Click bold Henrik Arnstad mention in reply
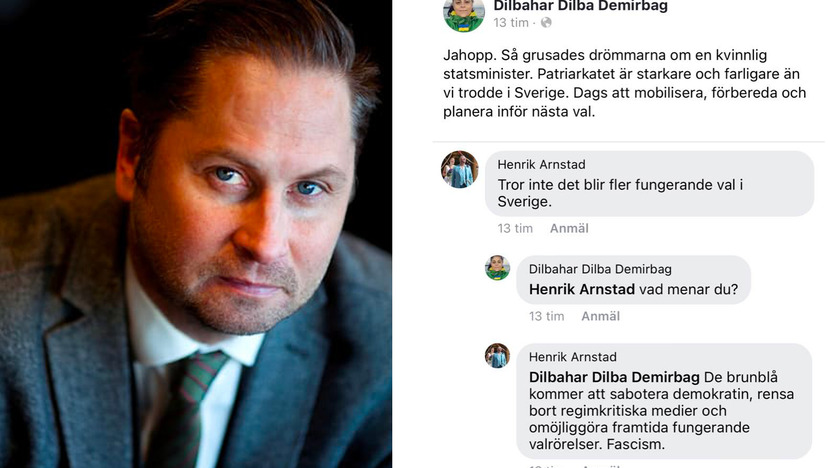The height and width of the screenshot is (468, 828). [x=582, y=289]
